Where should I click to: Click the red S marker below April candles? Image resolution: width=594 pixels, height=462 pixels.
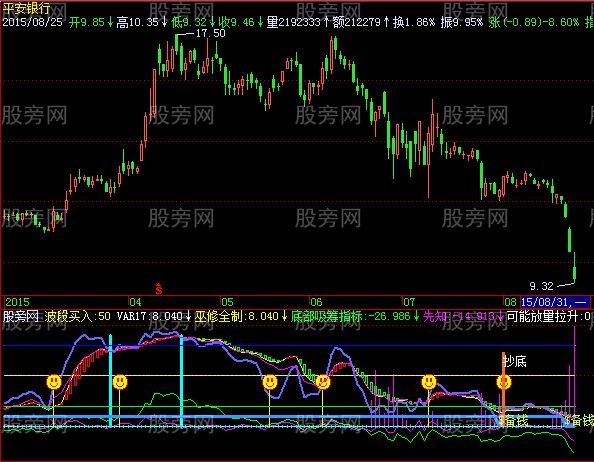pyautogui.click(x=159, y=289)
